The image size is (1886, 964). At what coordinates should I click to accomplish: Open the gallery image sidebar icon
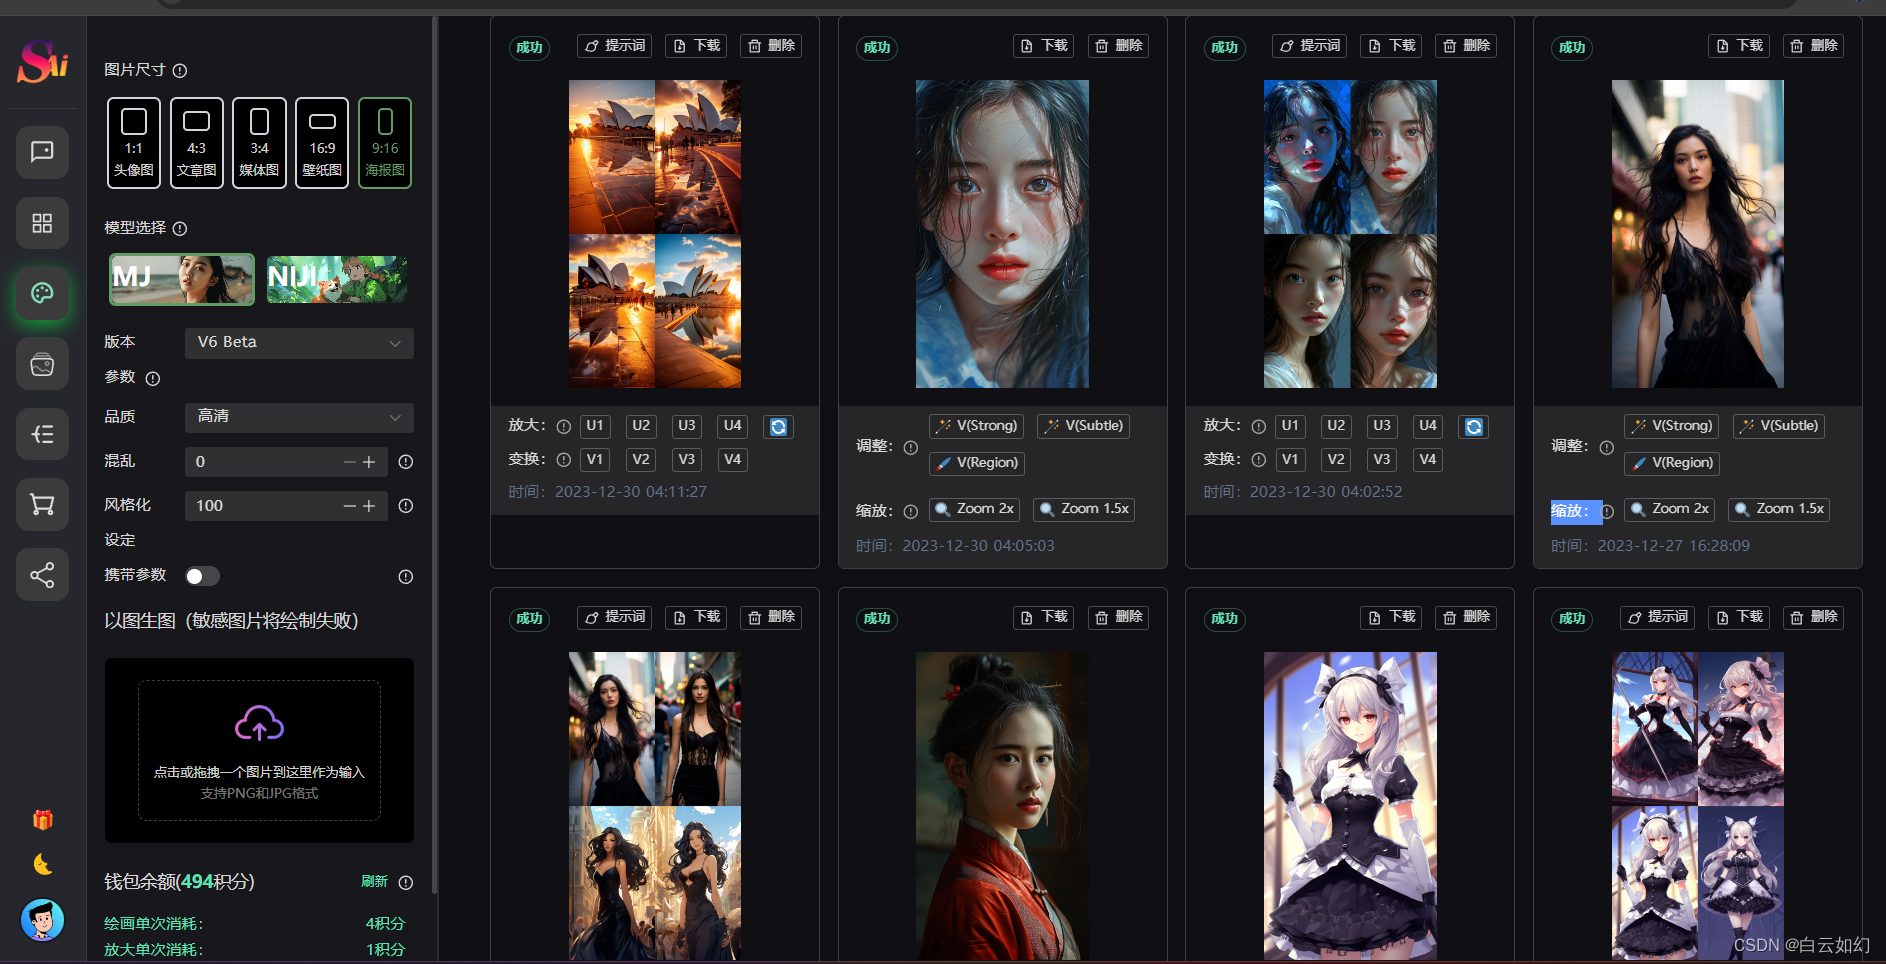pyautogui.click(x=42, y=364)
